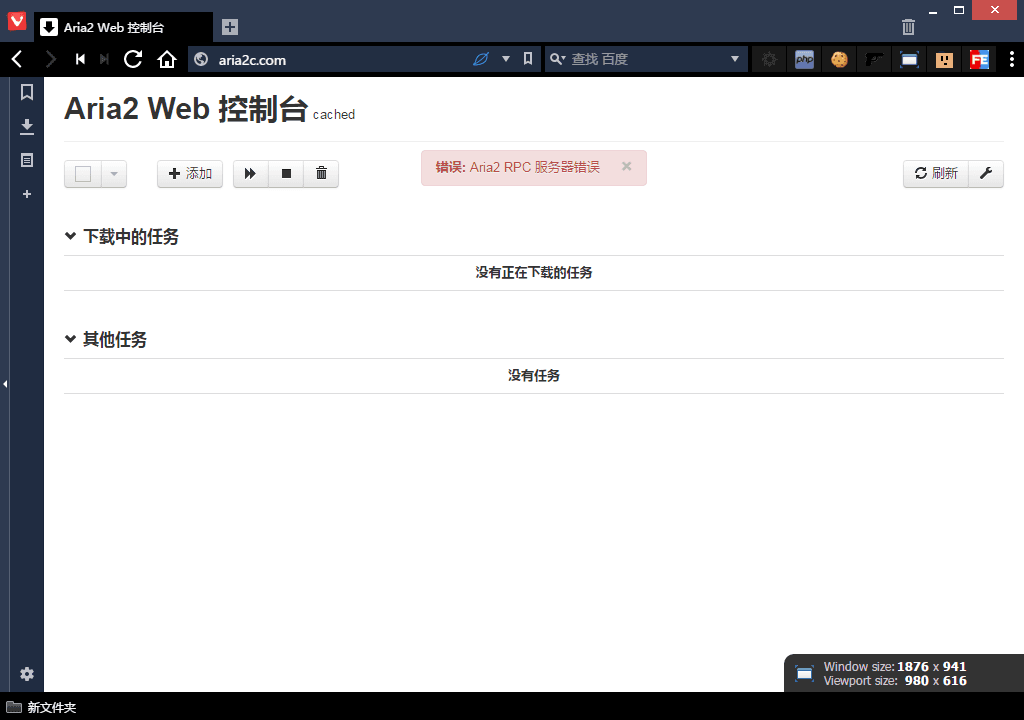The width and height of the screenshot is (1024, 720).
Task: Click the Aria2 Web 控制台 heading
Action: tap(186, 108)
